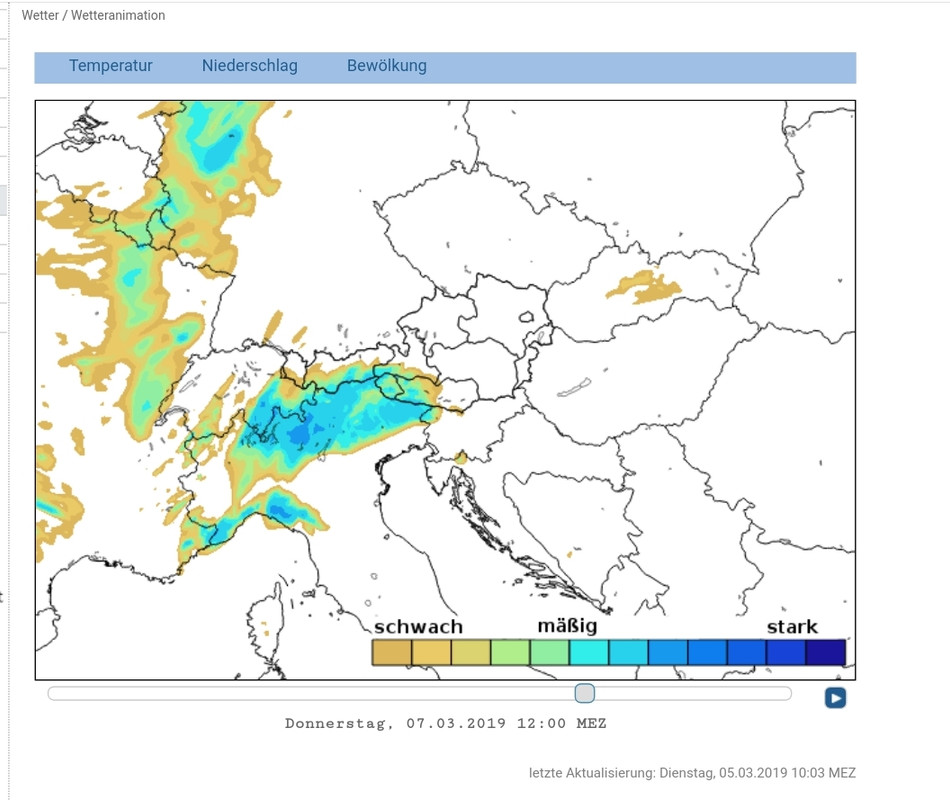Click the Wetter / Wetteranimation breadcrumb
This screenshot has width=950, height=800.
pos(93,15)
